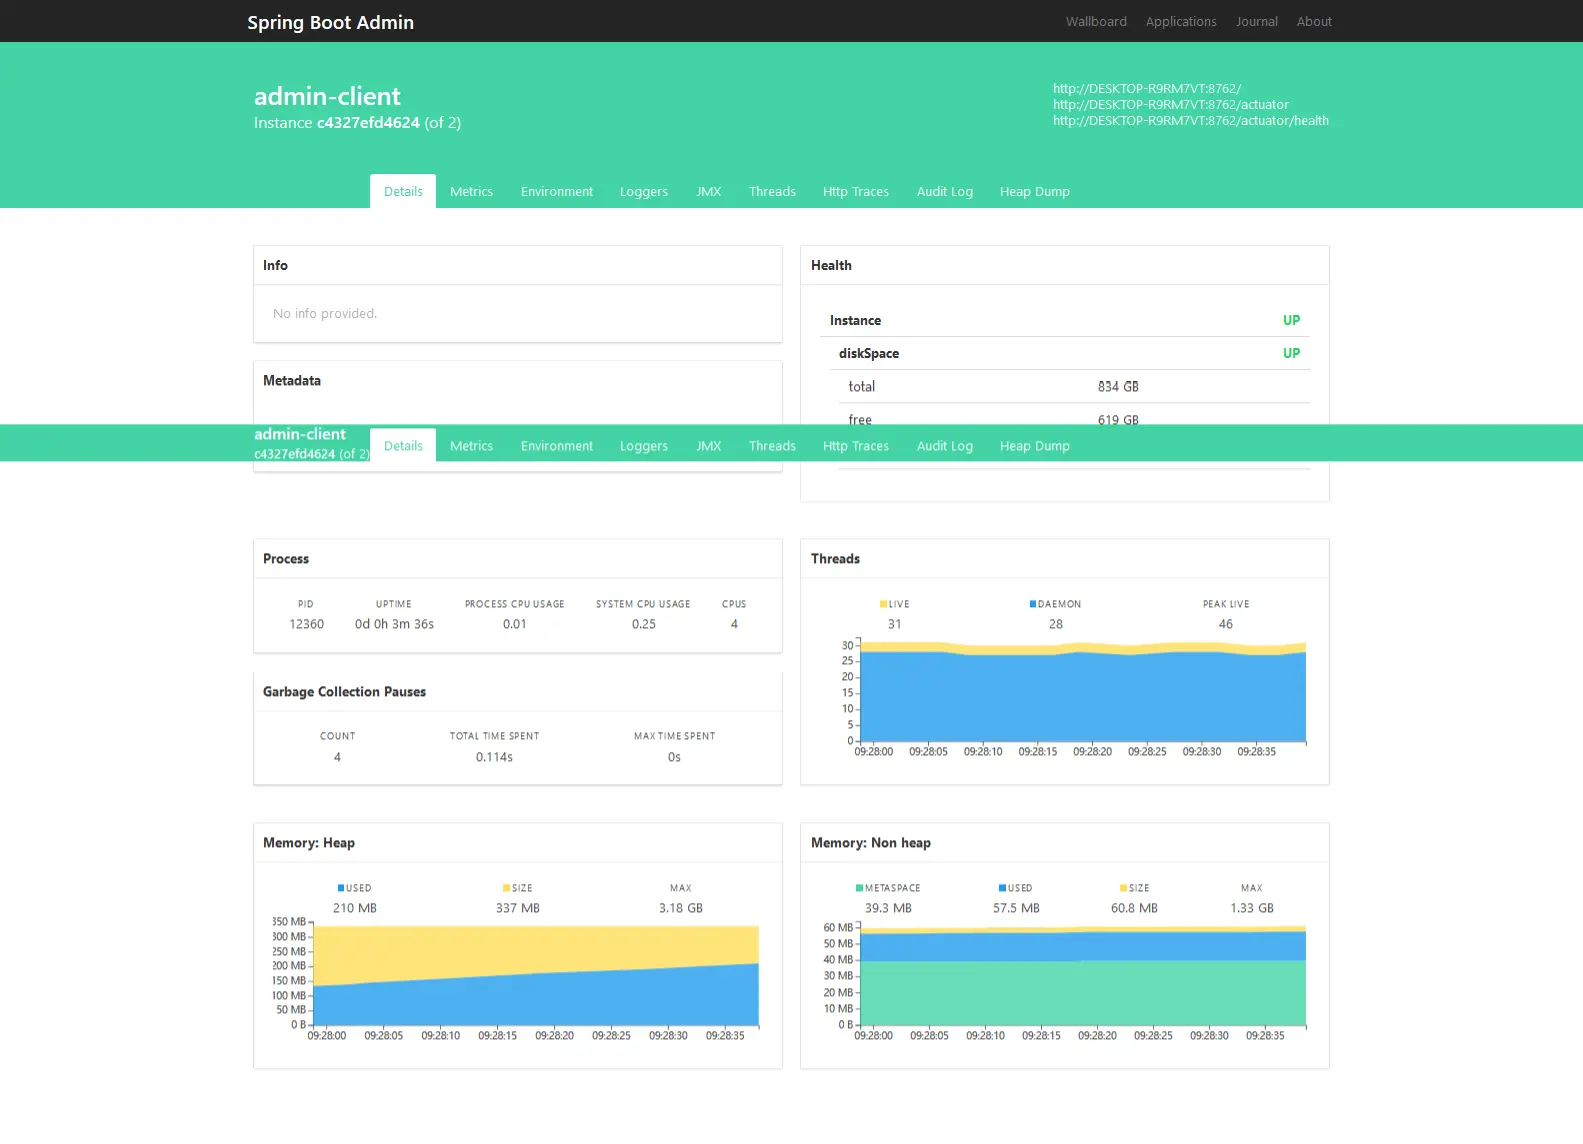This screenshot has width=1583, height=1144.
Task: Click the daemon threads value '28'
Action: 1056,624
